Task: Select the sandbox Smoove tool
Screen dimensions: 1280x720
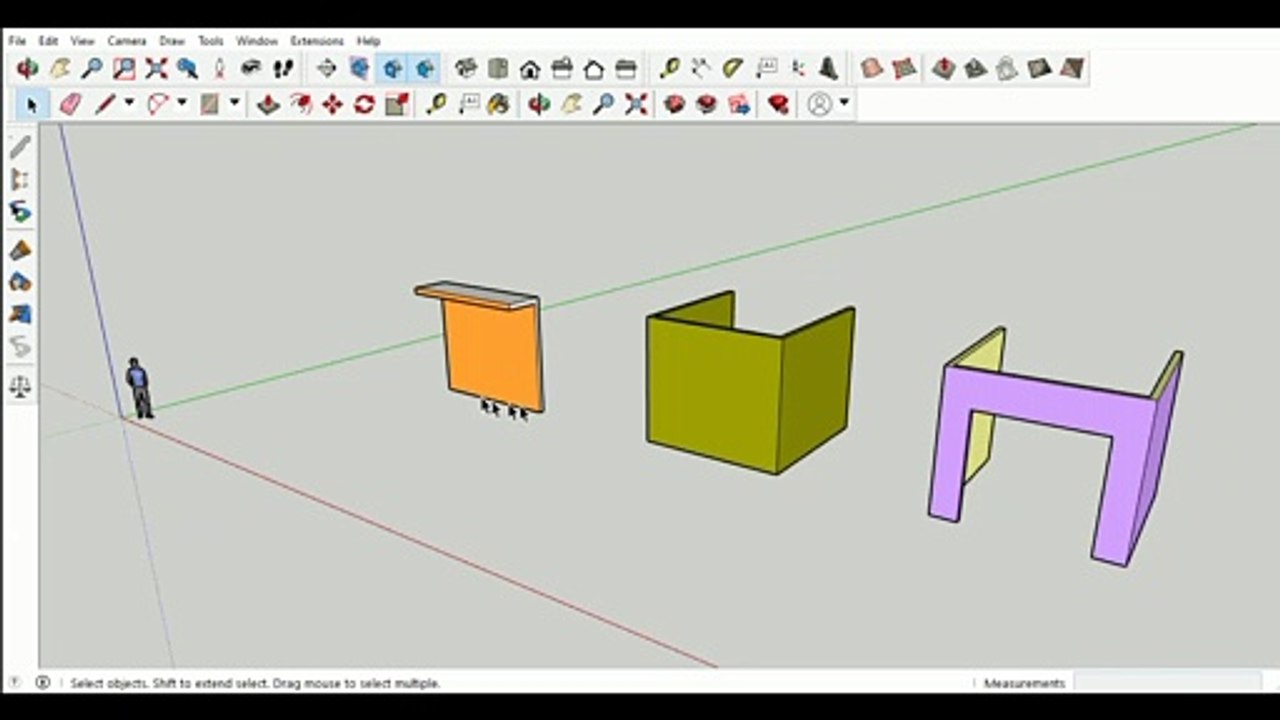Action: (x=943, y=68)
